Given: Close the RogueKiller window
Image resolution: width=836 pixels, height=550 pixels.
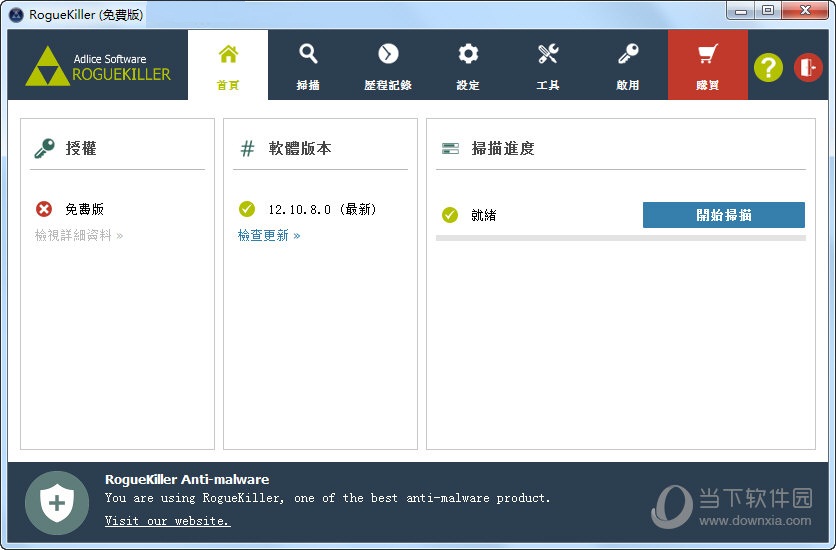Looking at the screenshot, I should point(805,11).
